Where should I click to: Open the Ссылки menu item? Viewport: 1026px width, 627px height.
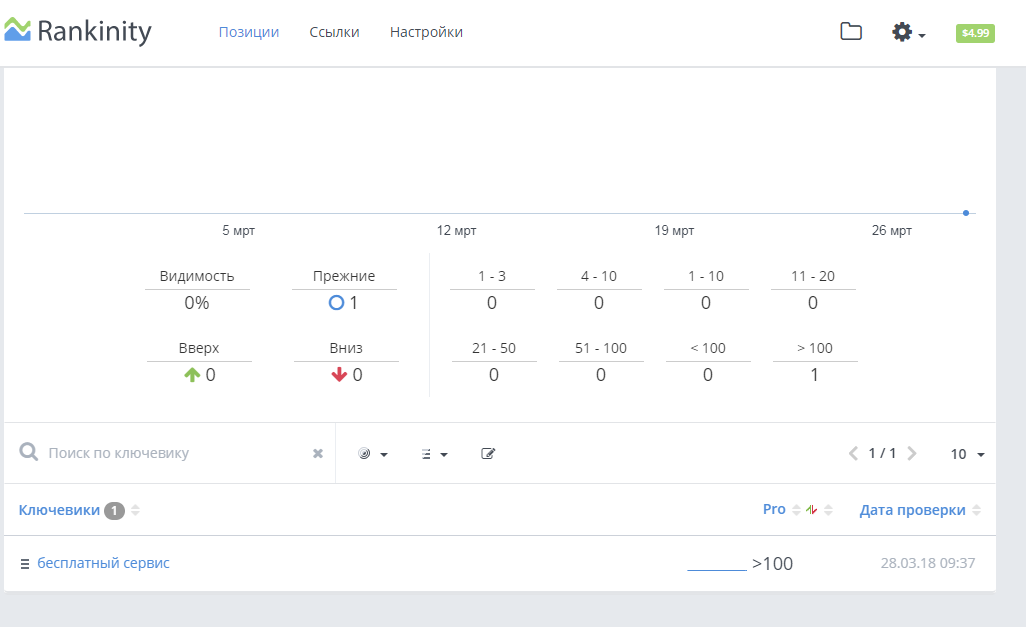coord(334,32)
